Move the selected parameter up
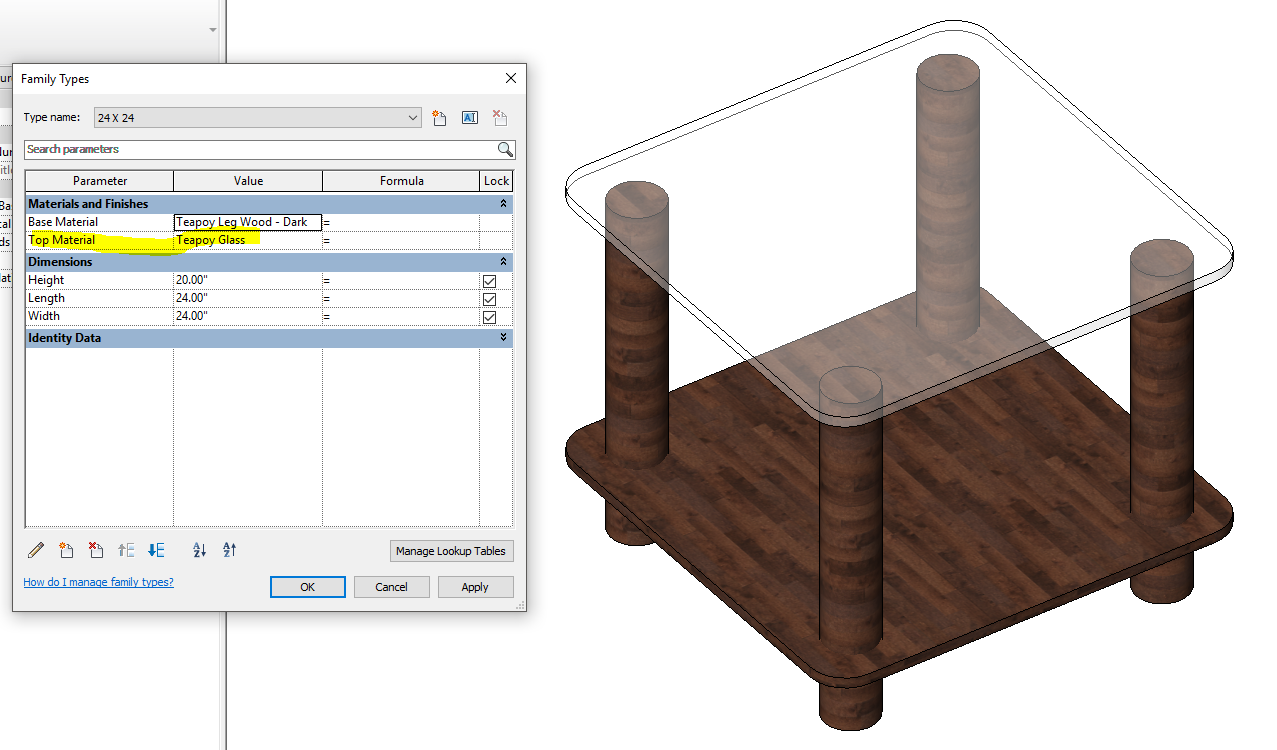The image size is (1277, 750). click(x=126, y=550)
